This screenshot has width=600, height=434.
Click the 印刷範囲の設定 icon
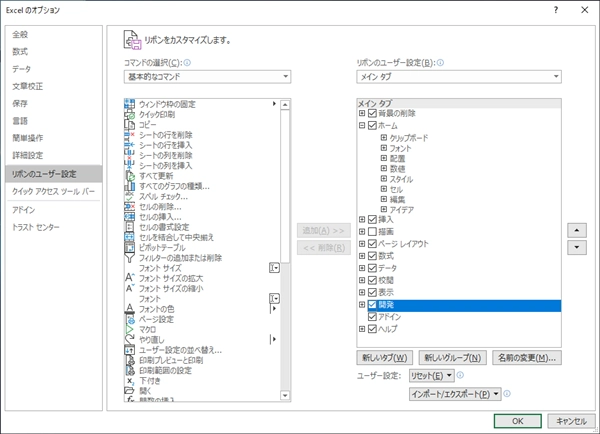[129, 370]
